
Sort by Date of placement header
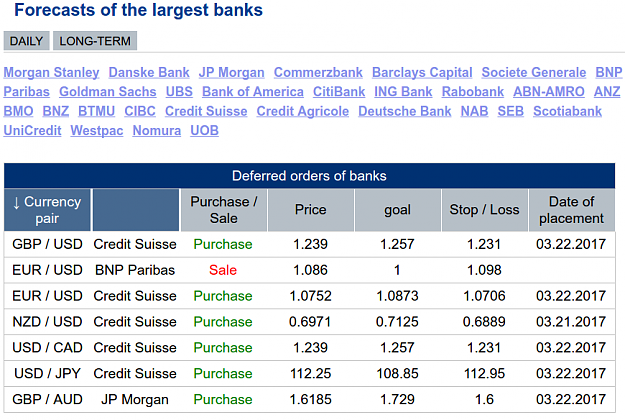tap(571, 210)
